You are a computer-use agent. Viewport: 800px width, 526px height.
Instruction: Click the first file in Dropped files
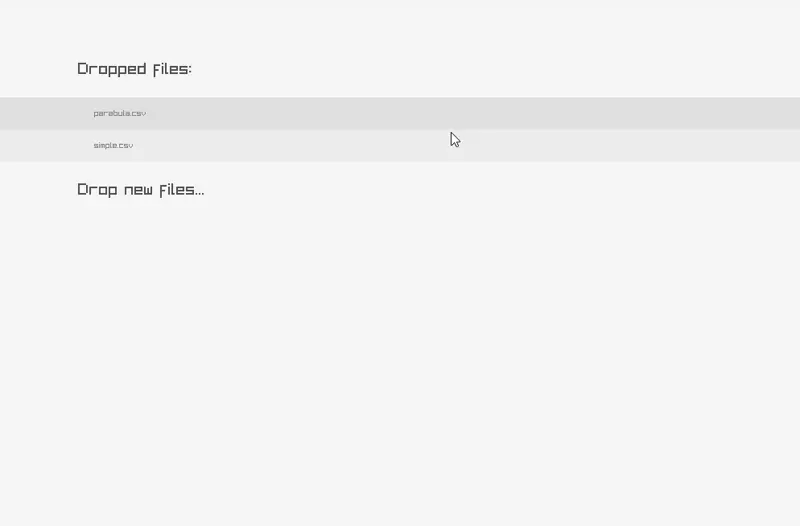pos(120,113)
